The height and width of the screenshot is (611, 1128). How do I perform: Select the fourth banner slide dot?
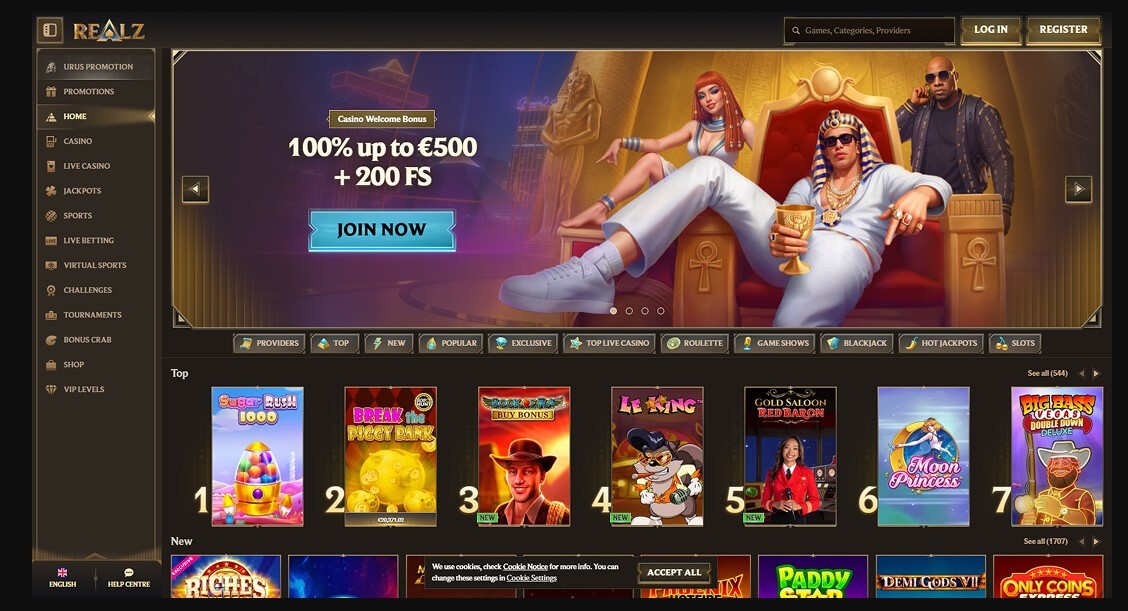[x=660, y=311]
